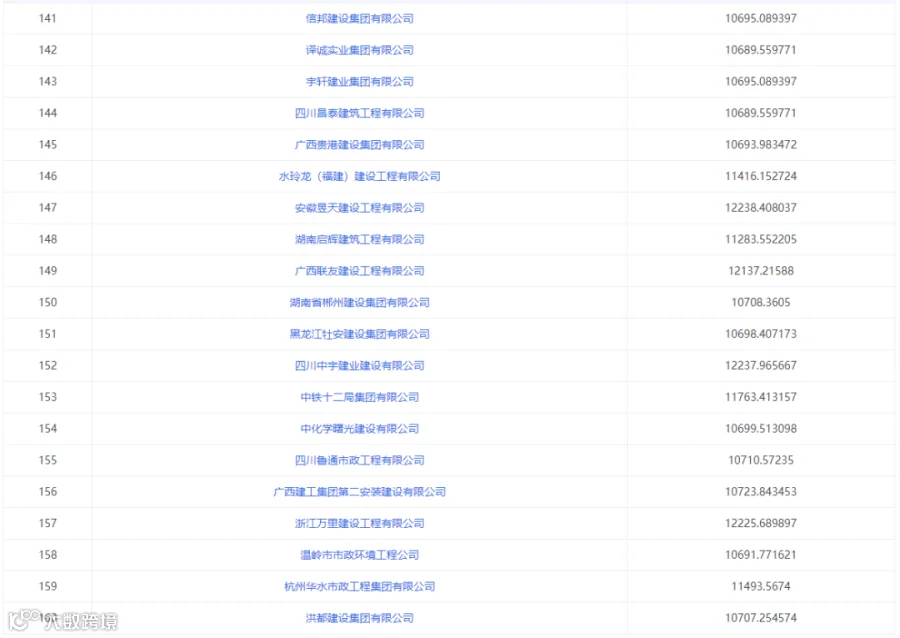Viewport: 900px width, 638px height.
Task: Follow the 中化学曙光建设有限公司 link
Action: tap(359, 429)
